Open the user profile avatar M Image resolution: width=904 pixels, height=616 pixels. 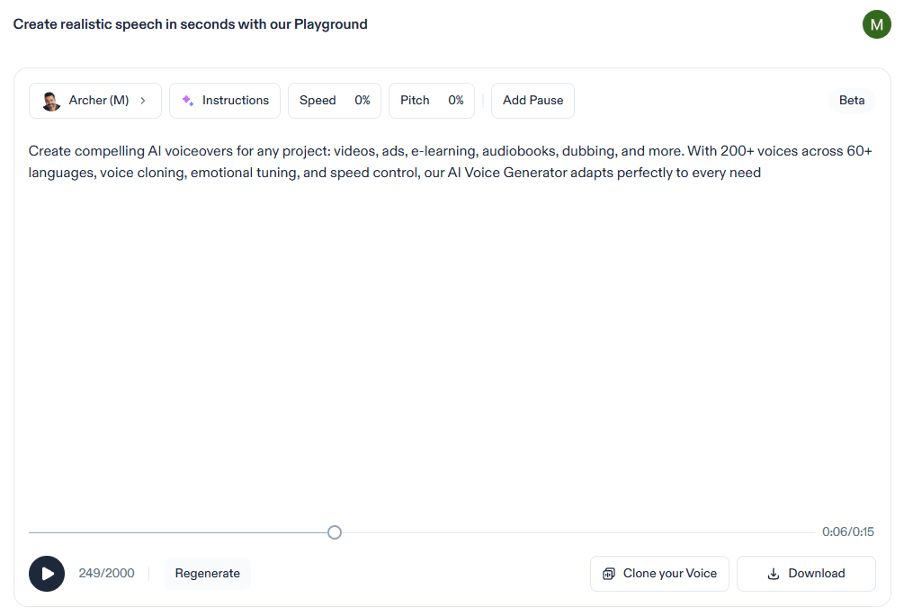pyautogui.click(x=876, y=24)
